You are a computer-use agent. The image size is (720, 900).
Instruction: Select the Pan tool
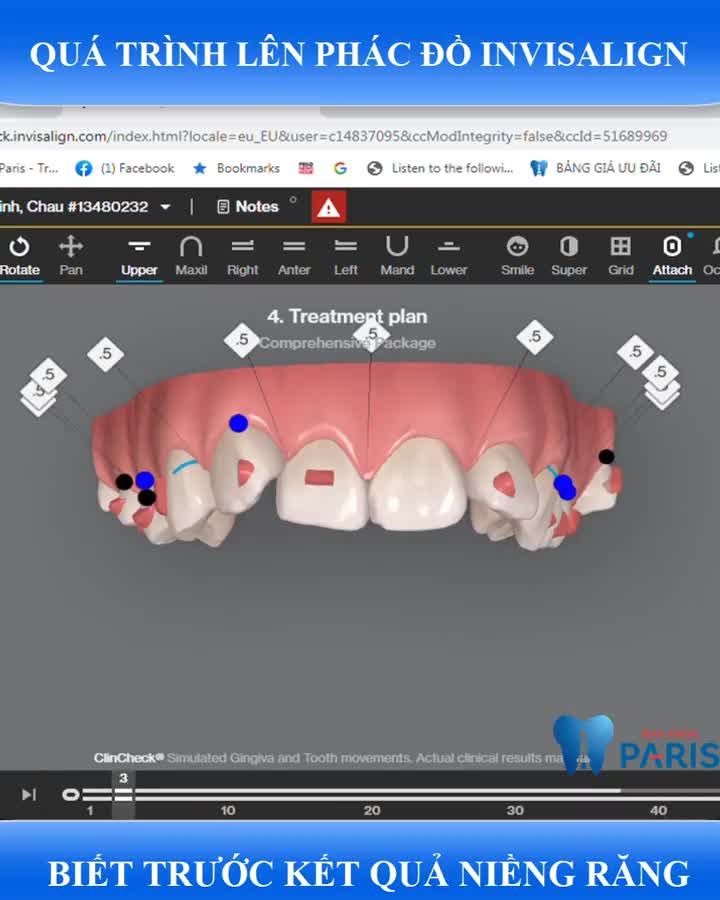click(x=71, y=256)
